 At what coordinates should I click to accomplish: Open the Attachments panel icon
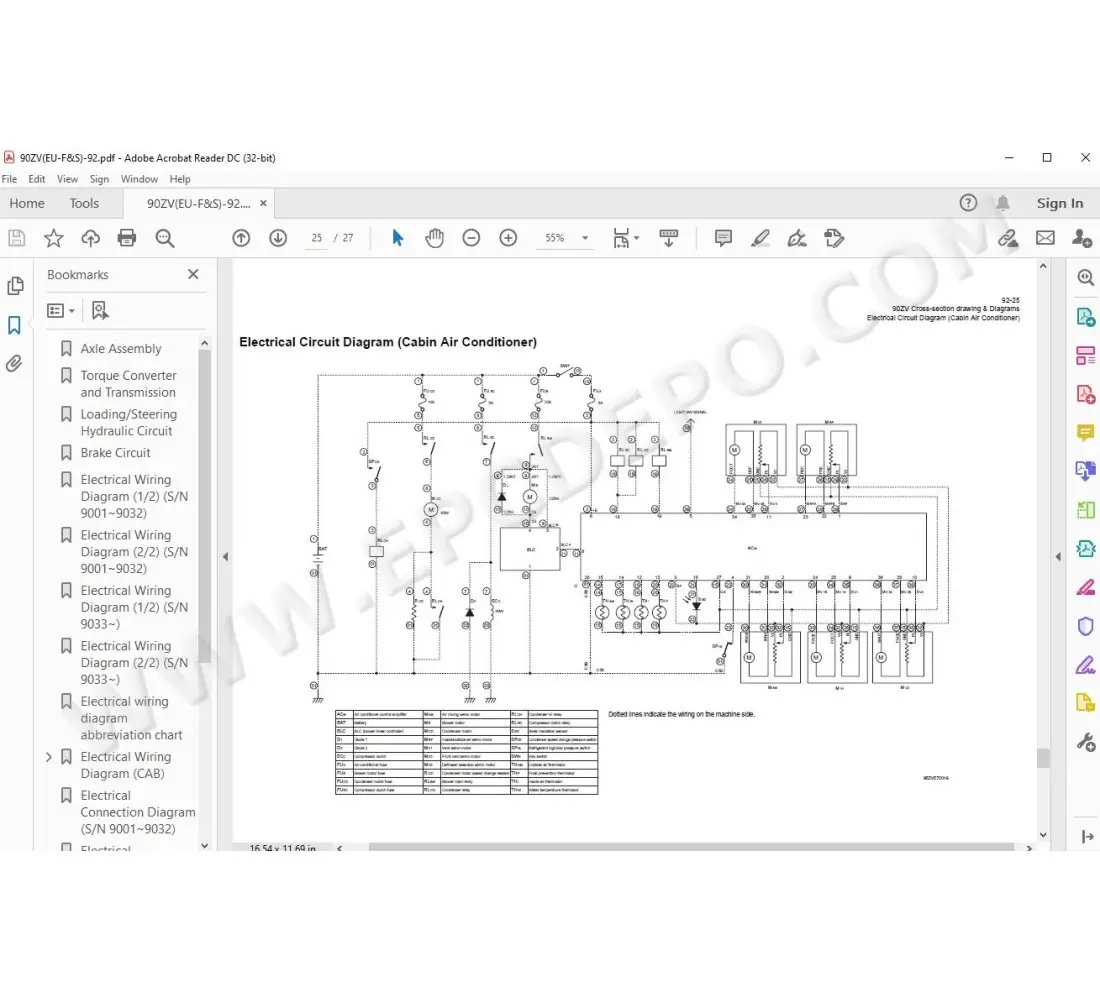pyautogui.click(x=16, y=363)
